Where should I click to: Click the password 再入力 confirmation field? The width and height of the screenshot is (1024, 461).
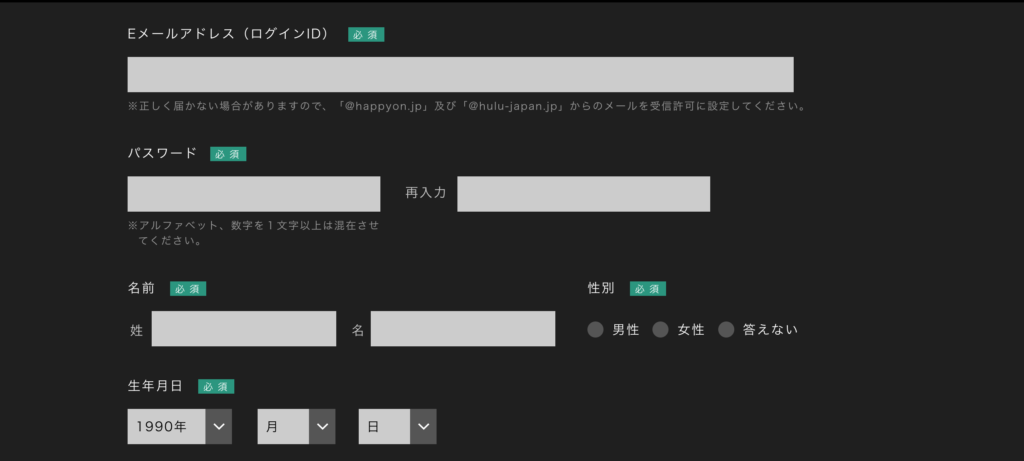click(583, 194)
